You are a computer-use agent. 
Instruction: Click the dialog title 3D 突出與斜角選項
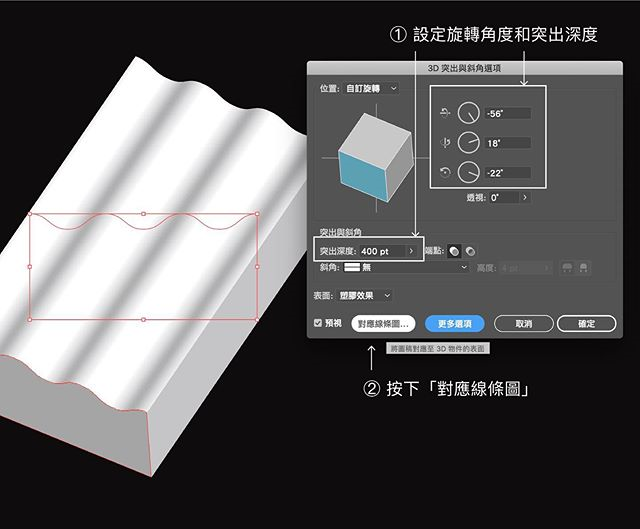[464, 69]
